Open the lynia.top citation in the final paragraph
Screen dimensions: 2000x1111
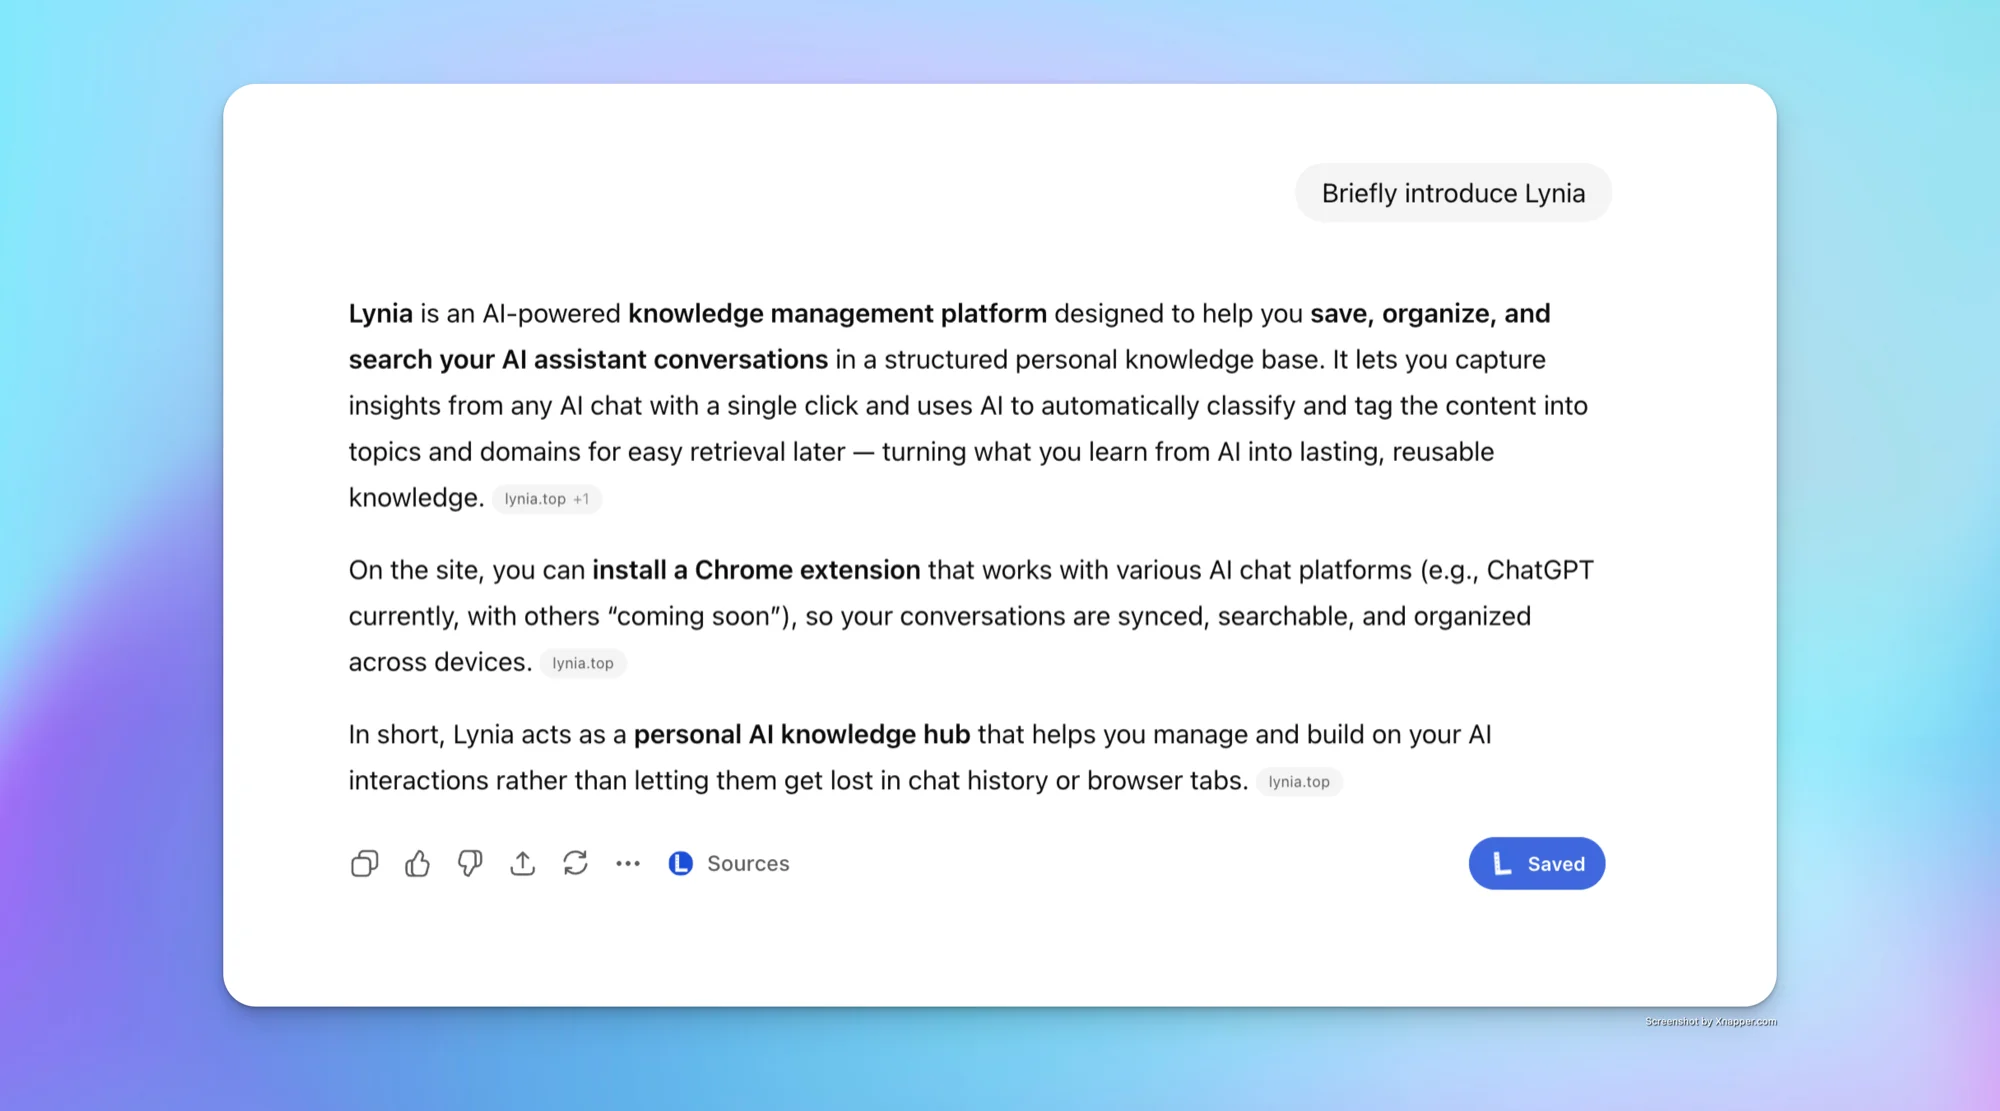point(1299,781)
